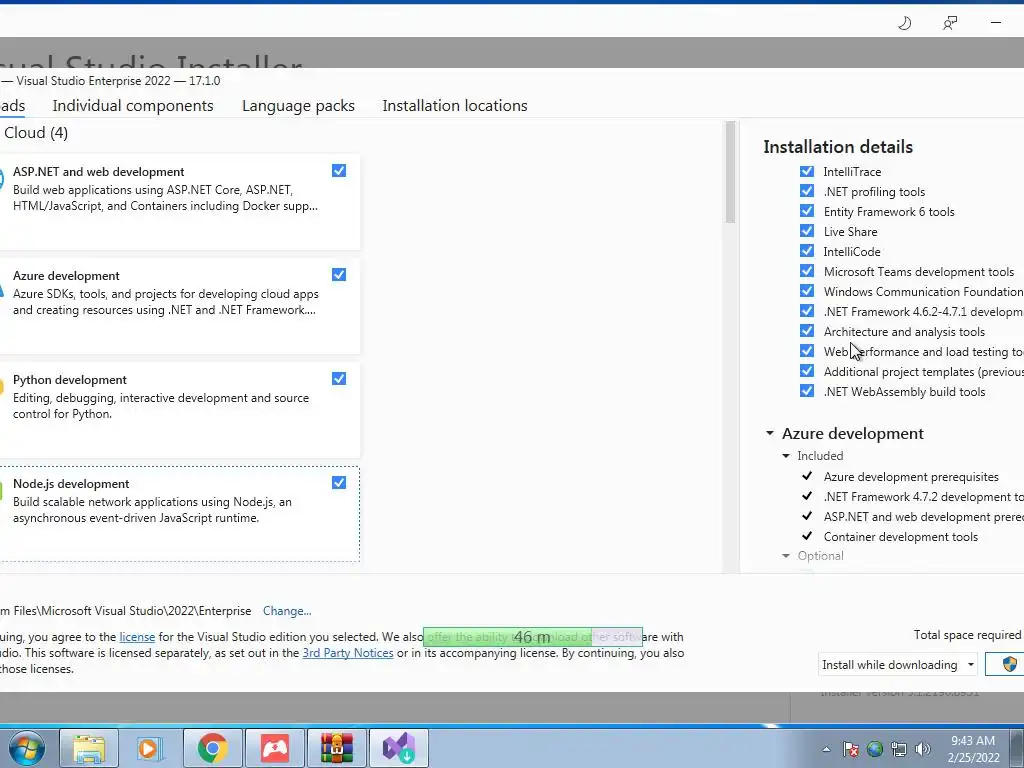This screenshot has height=768, width=1024.
Task: Toggle Windows Communication Foundation checkbox
Action: point(807,291)
